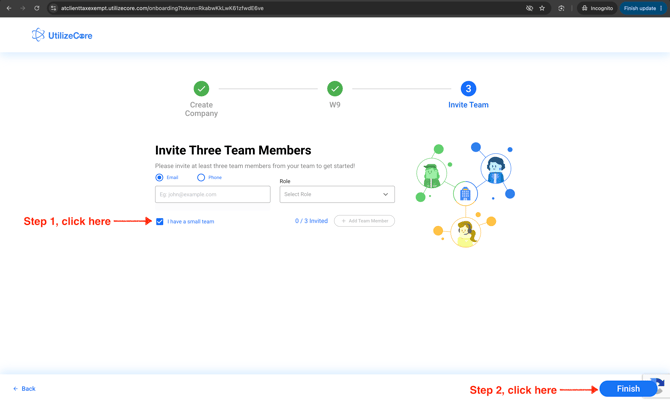Click the Role dropdown chevron arrow
This screenshot has height=403, width=670.
point(385,194)
